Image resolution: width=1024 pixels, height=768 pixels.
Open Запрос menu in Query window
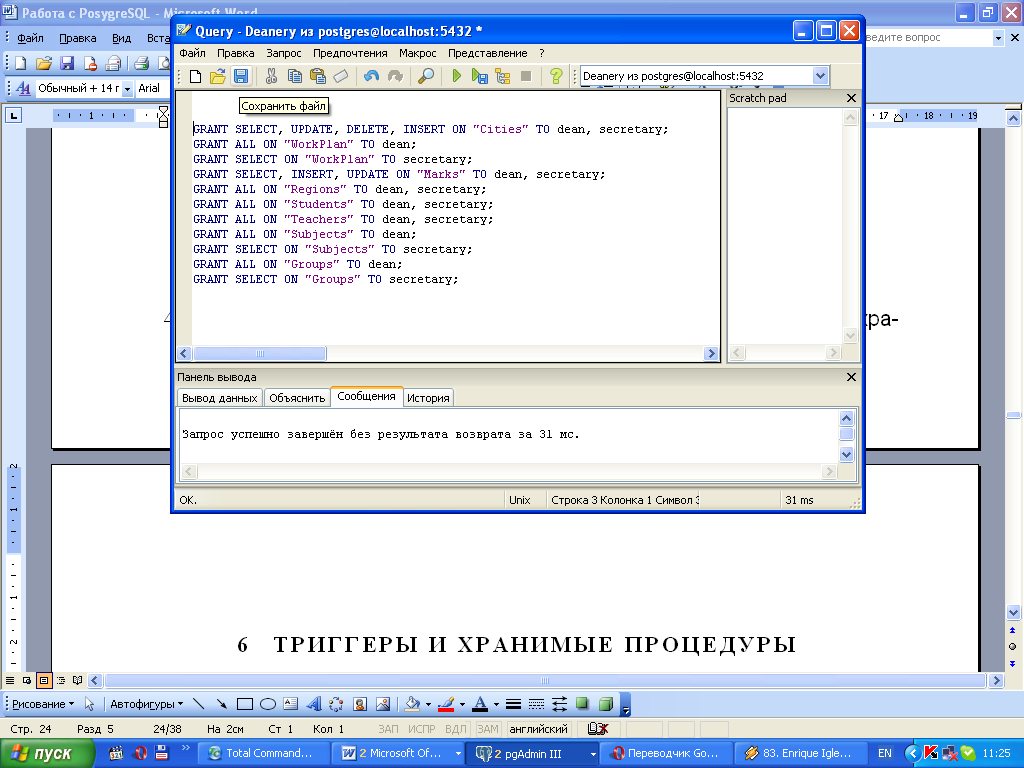click(283, 53)
